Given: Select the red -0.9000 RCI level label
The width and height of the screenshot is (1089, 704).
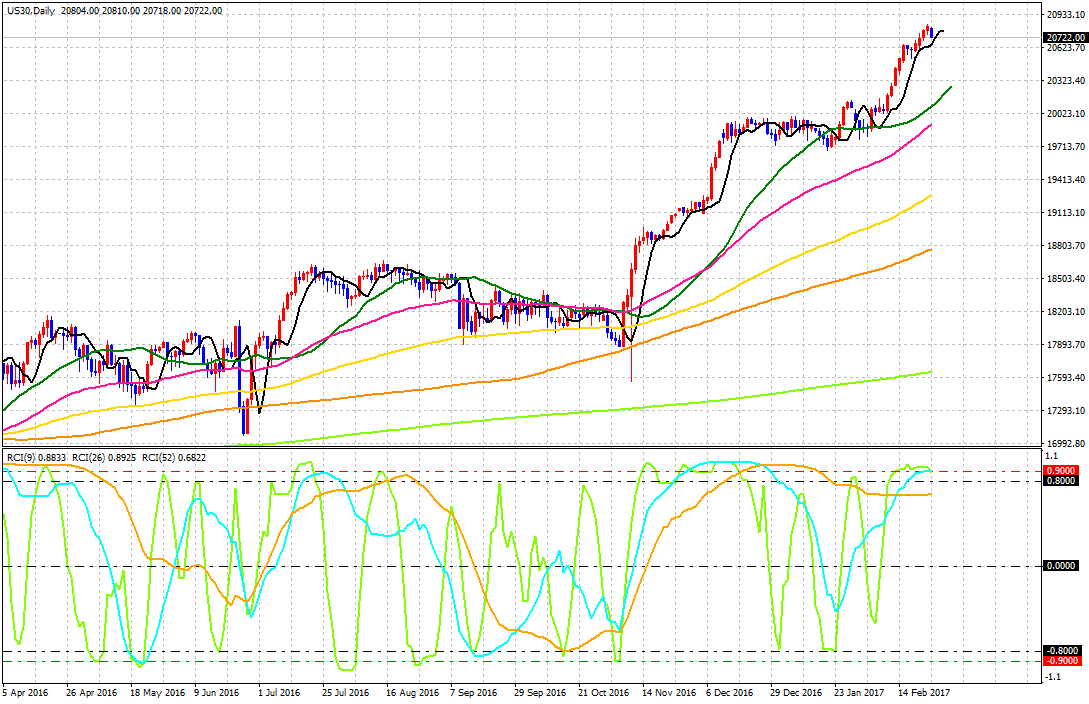Looking at the screenshot, I should click(x=1060, y=661).
